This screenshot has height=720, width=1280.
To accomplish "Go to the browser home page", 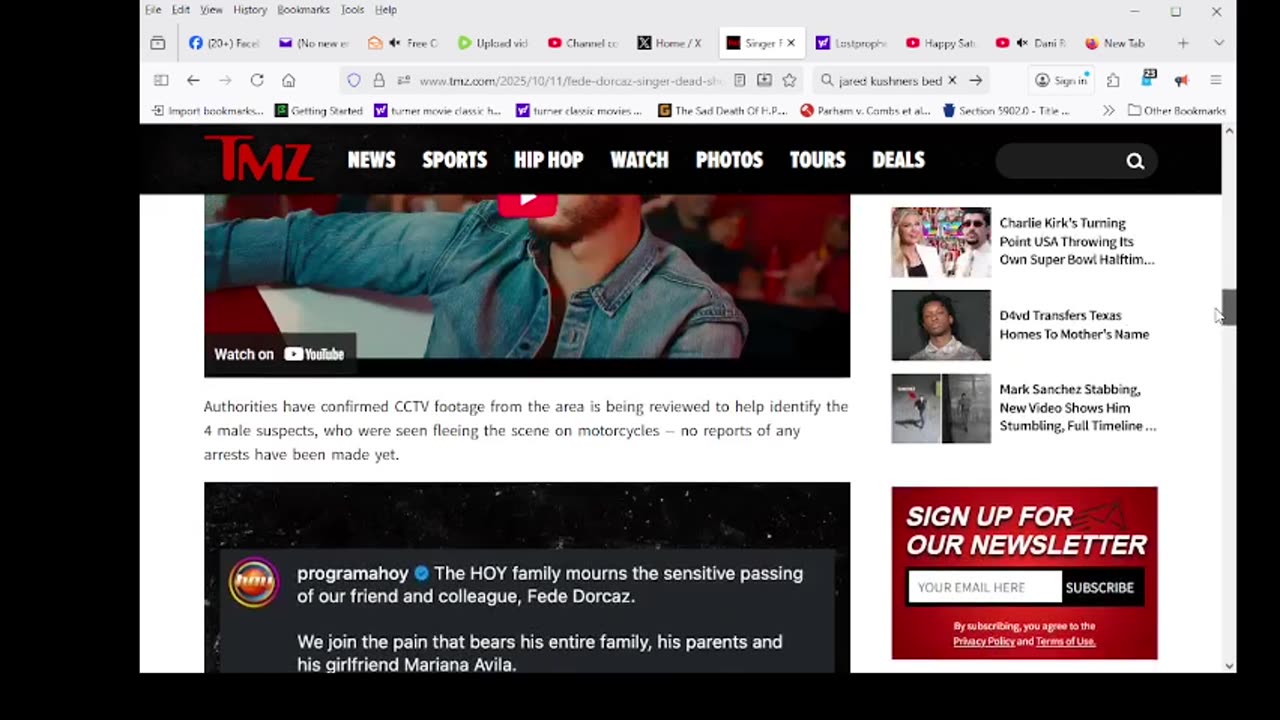I will point(289,80).
